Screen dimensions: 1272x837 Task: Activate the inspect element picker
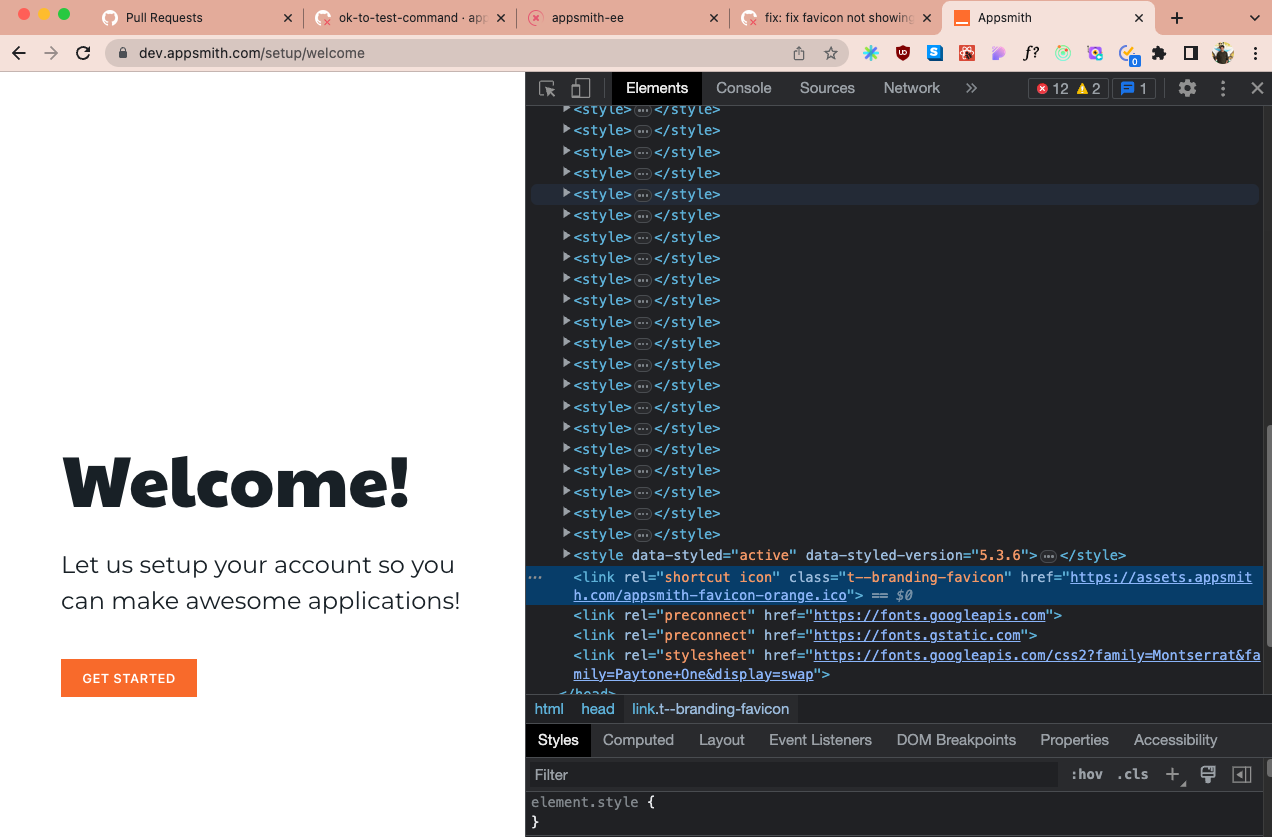click(x=547, y=88)
